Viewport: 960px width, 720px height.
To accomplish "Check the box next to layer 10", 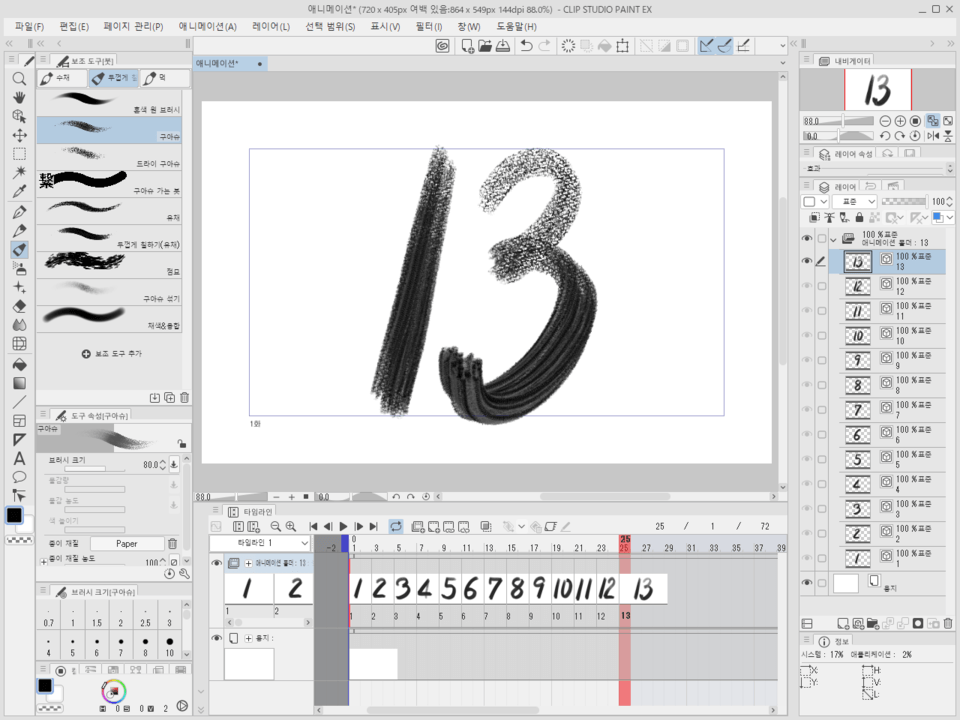I will point(822,336).
